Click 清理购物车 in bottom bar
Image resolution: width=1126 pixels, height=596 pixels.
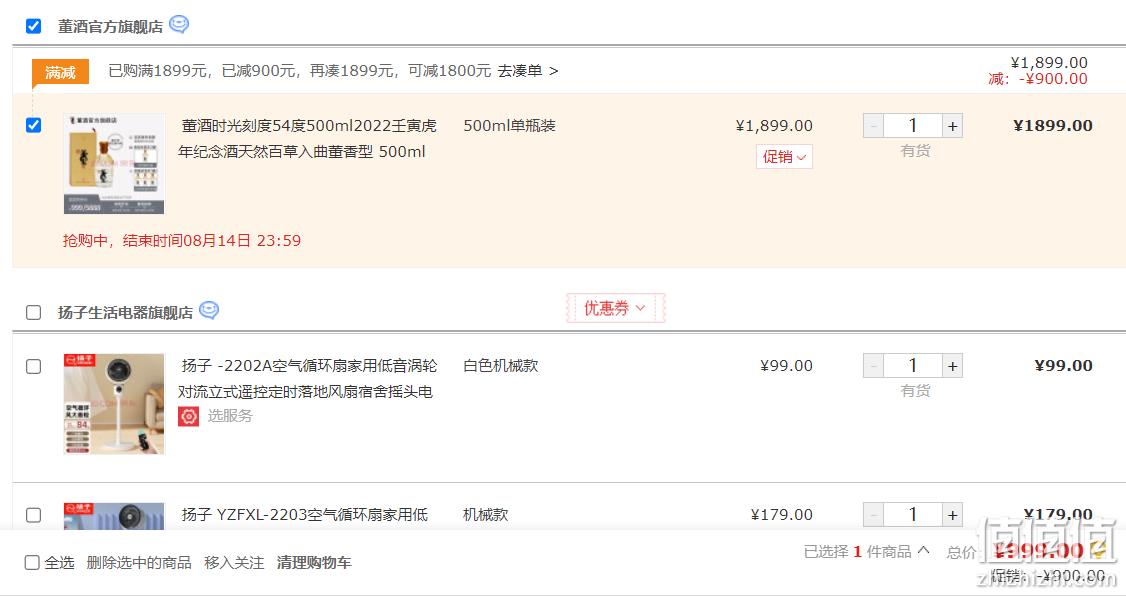[314, 562]
